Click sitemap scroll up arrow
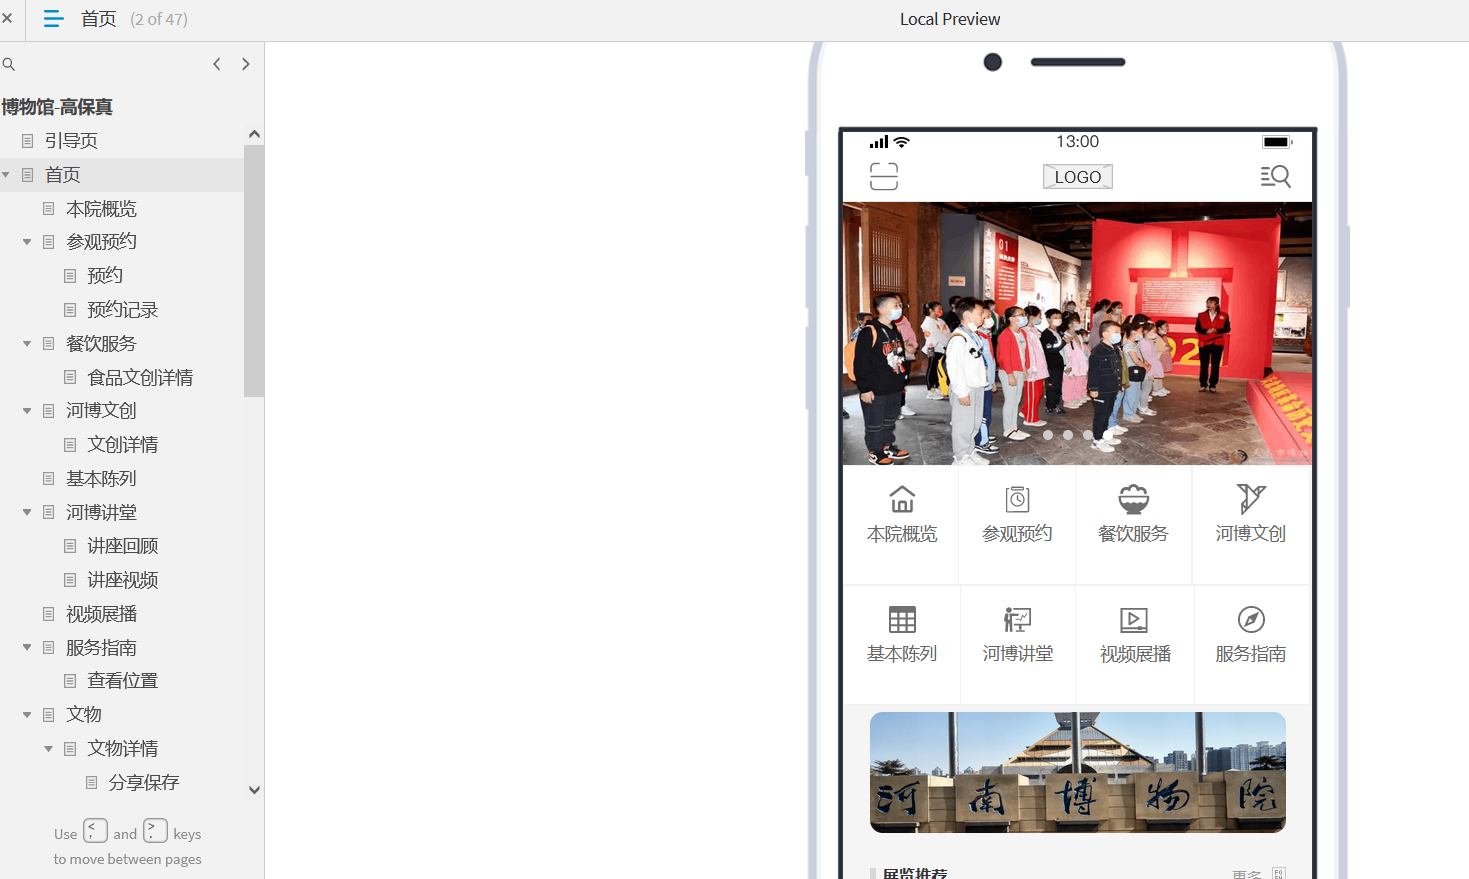 [254, 134]
